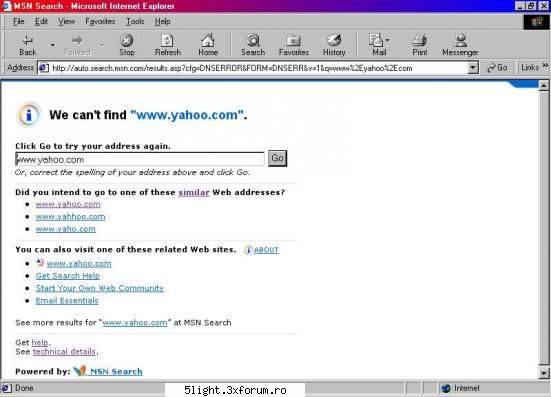Click the page icon in status bar
The height and width of the screenshot is (397, 551).
coord(6,388)
